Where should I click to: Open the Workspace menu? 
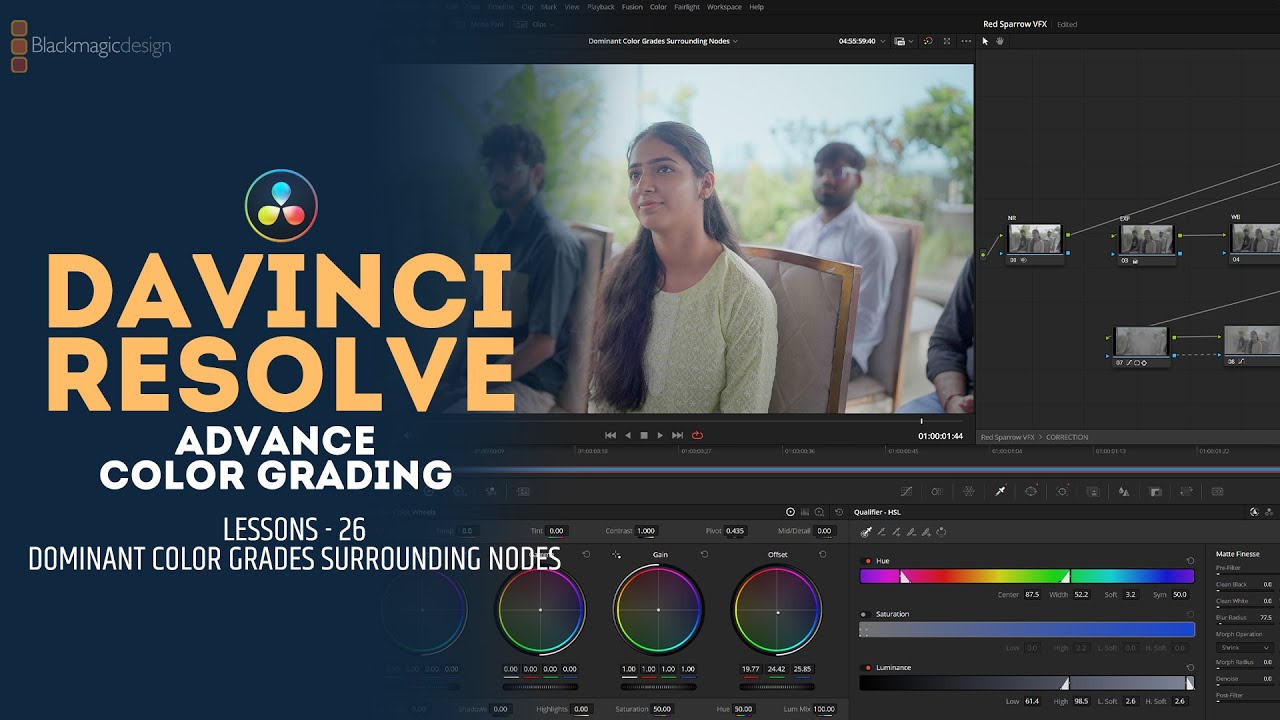click(x=724, y=7)
